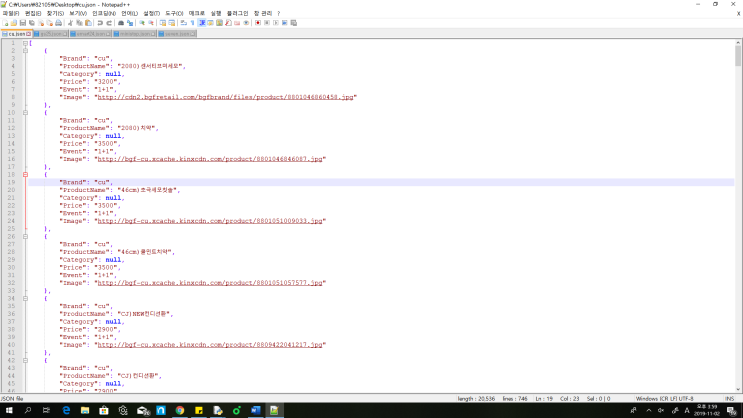Close the seven.json tab
The width and height of the screenshot is (743, 418).
[192, 34]
